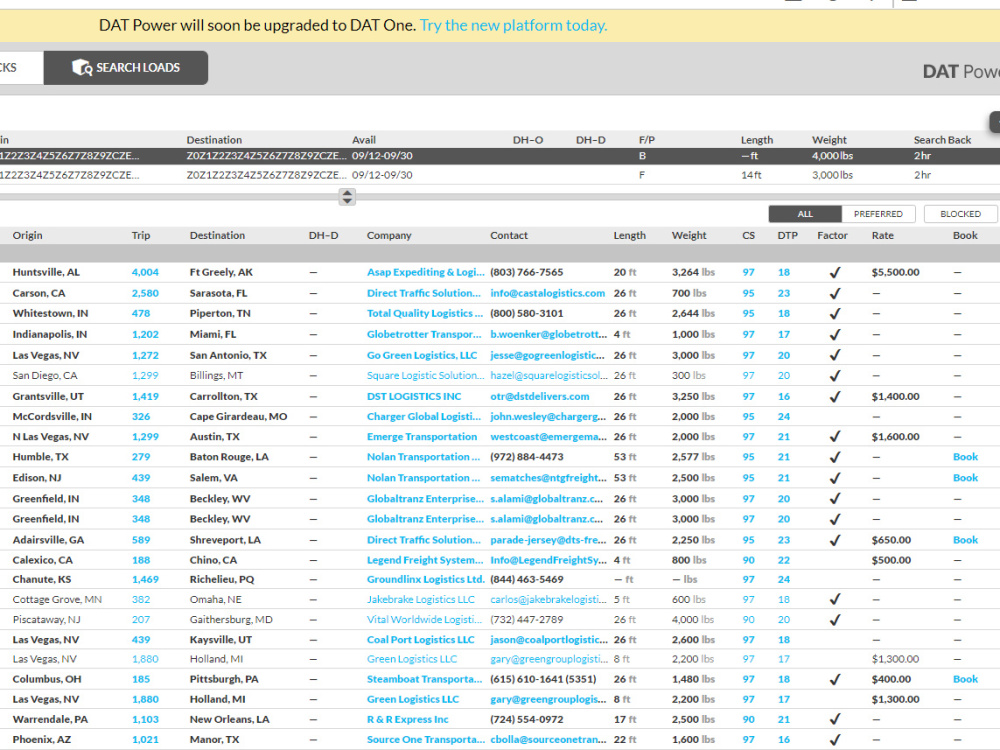Select the Calexico, CA origin cell
Viewport: 1000px width, 750px height.
pyautogui.click(x=43, y=560)
